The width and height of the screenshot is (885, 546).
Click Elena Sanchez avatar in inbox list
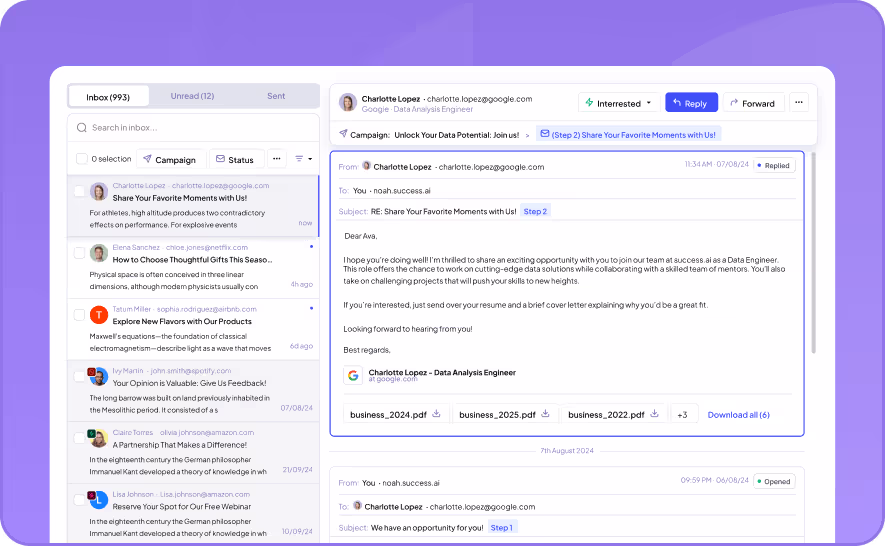[99, 253]
